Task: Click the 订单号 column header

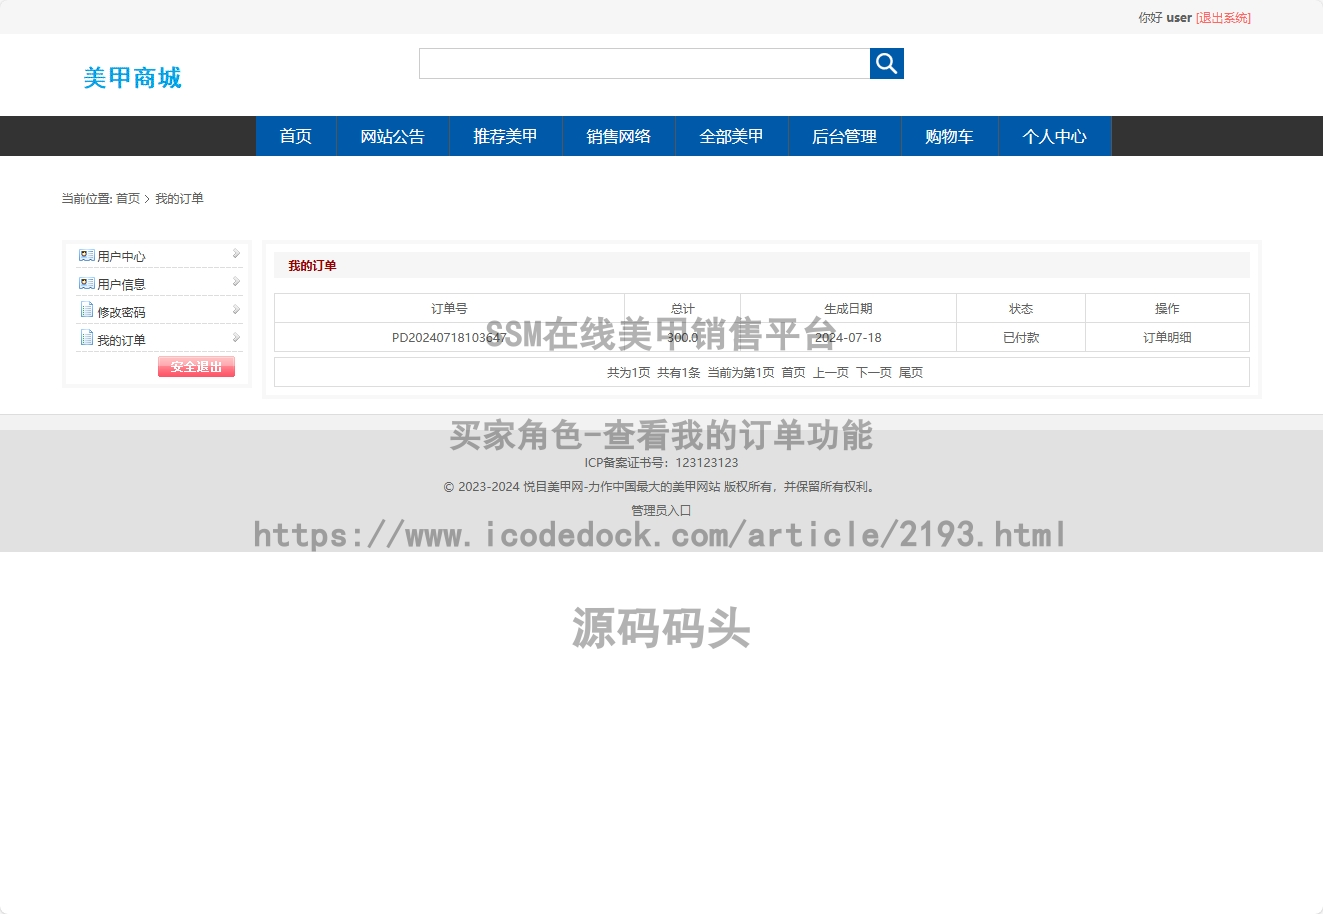Action: tap(449, 309)
